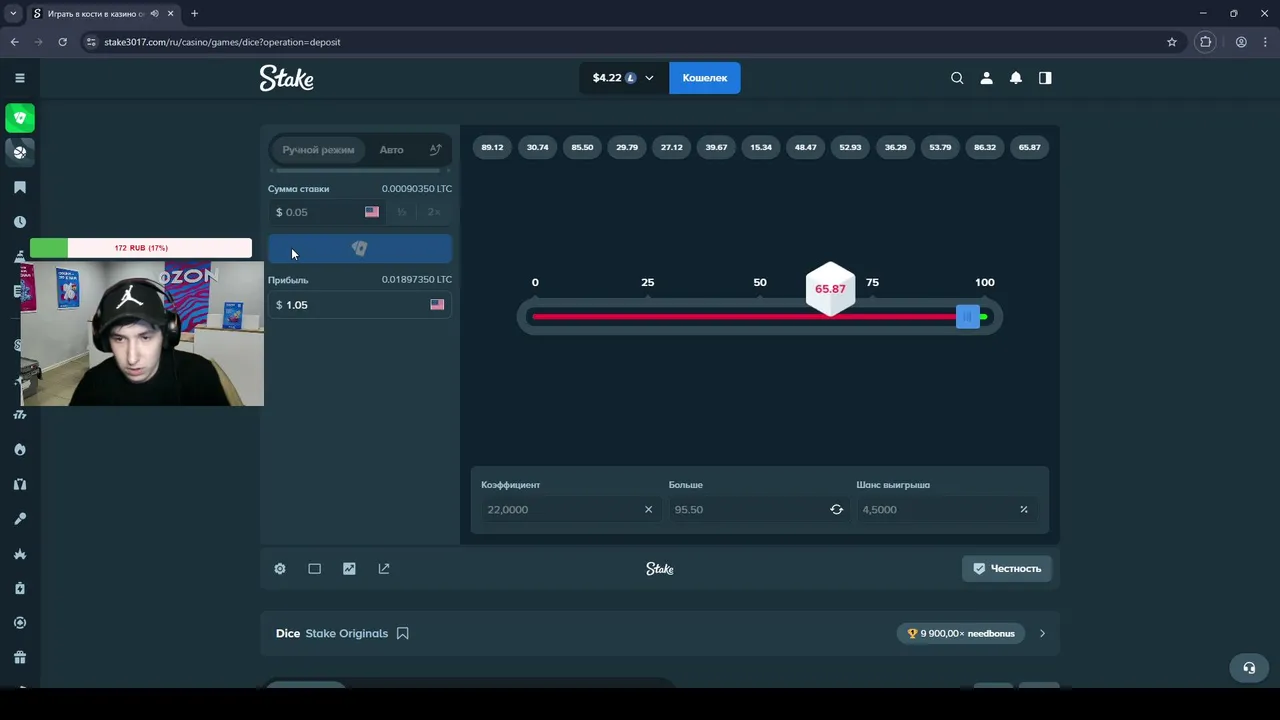Toggle theatre mode square icon
Screen dimensions: 1280x720
(x=315, y=568)
